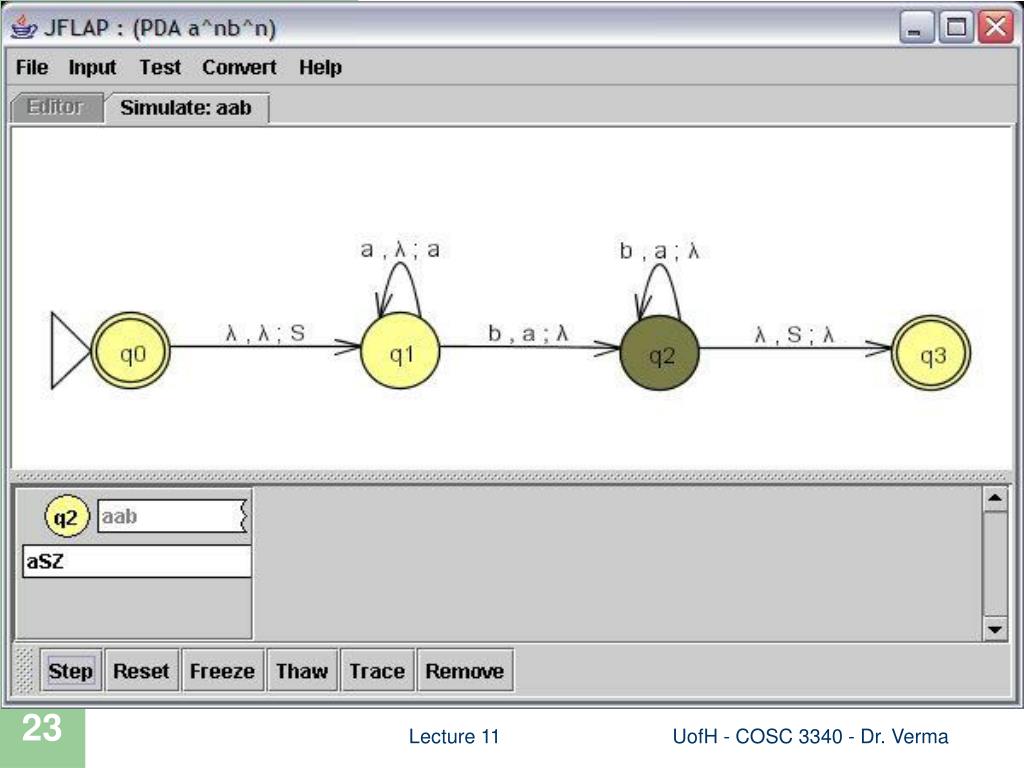Click the Freeze button
Image resolution: width=1024 pixels, height=768 pixels.
tap(223, 671)
